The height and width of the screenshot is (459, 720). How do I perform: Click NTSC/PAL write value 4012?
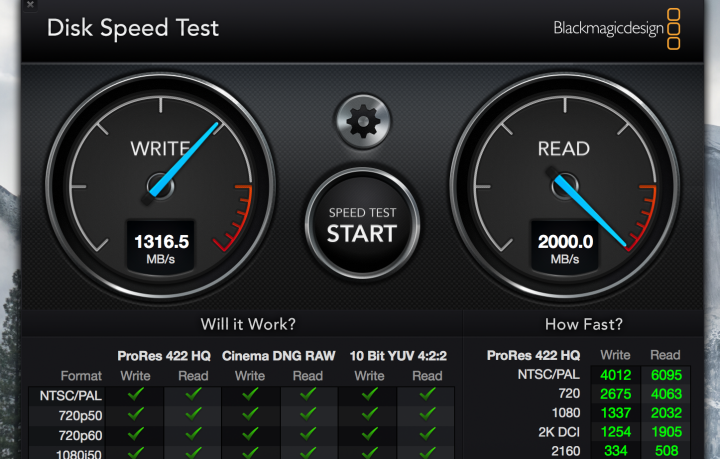(x=616, y=375)
